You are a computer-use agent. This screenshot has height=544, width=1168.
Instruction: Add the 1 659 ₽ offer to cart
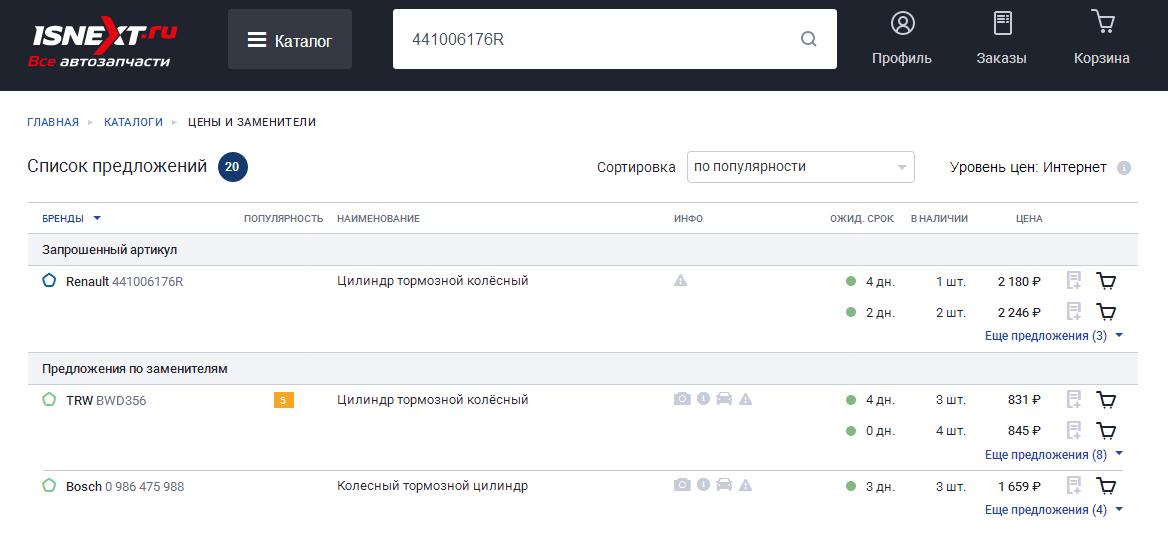click(x=1107, y=486)
